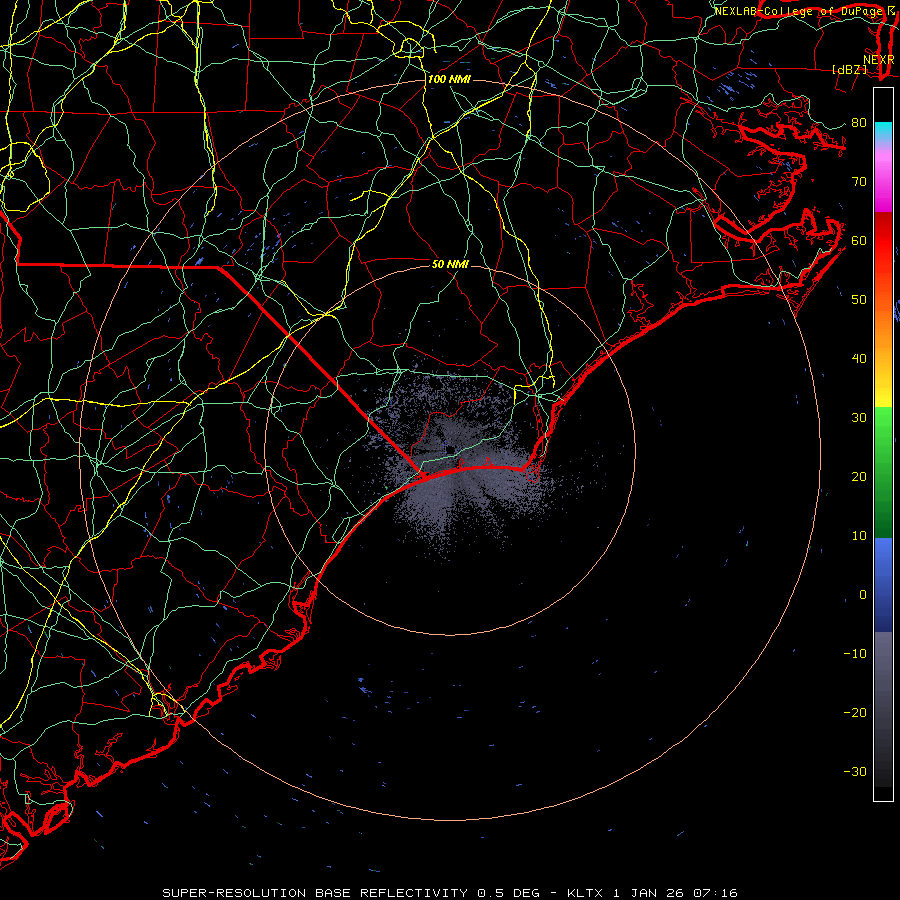Click the 80 value on the dBZ scale
This screenshot has width=900, height=900.
[859, 122]
